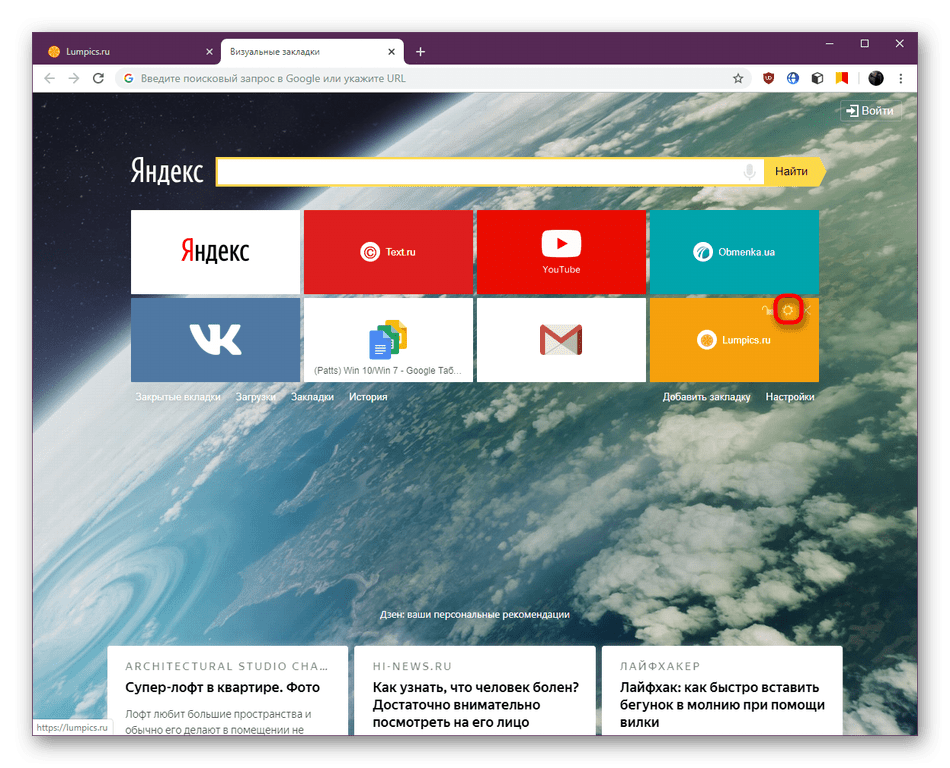
Task: Open the uBlock Origin extension
Action: (x=767, y=78)
